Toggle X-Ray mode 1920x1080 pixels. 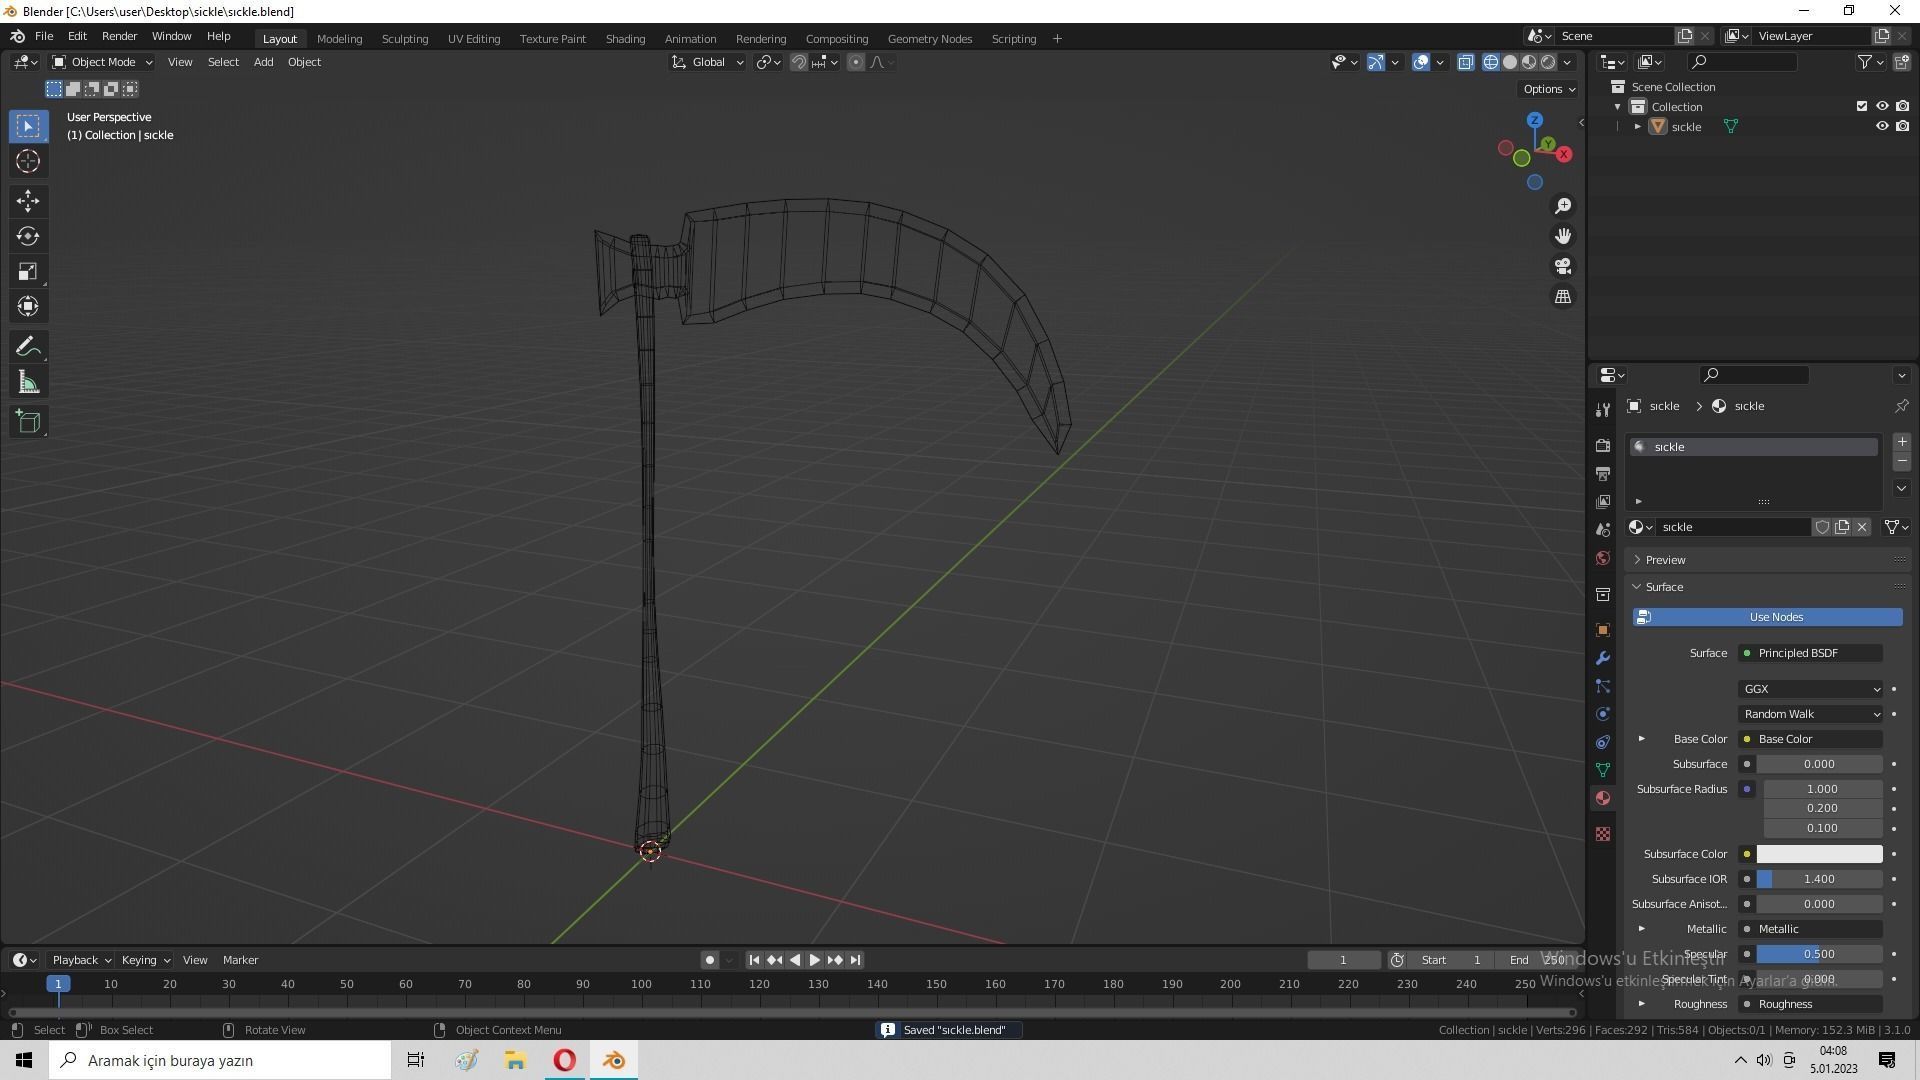pos(1466,62)
